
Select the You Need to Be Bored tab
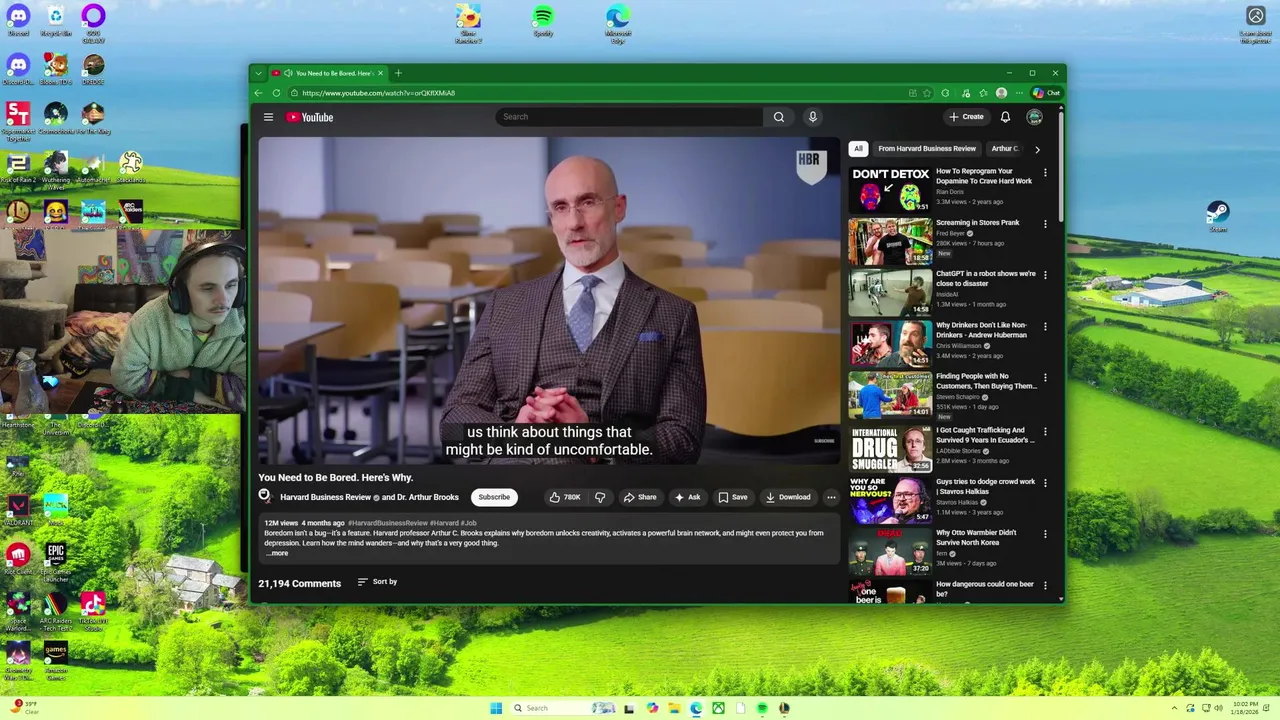[328, 73]
